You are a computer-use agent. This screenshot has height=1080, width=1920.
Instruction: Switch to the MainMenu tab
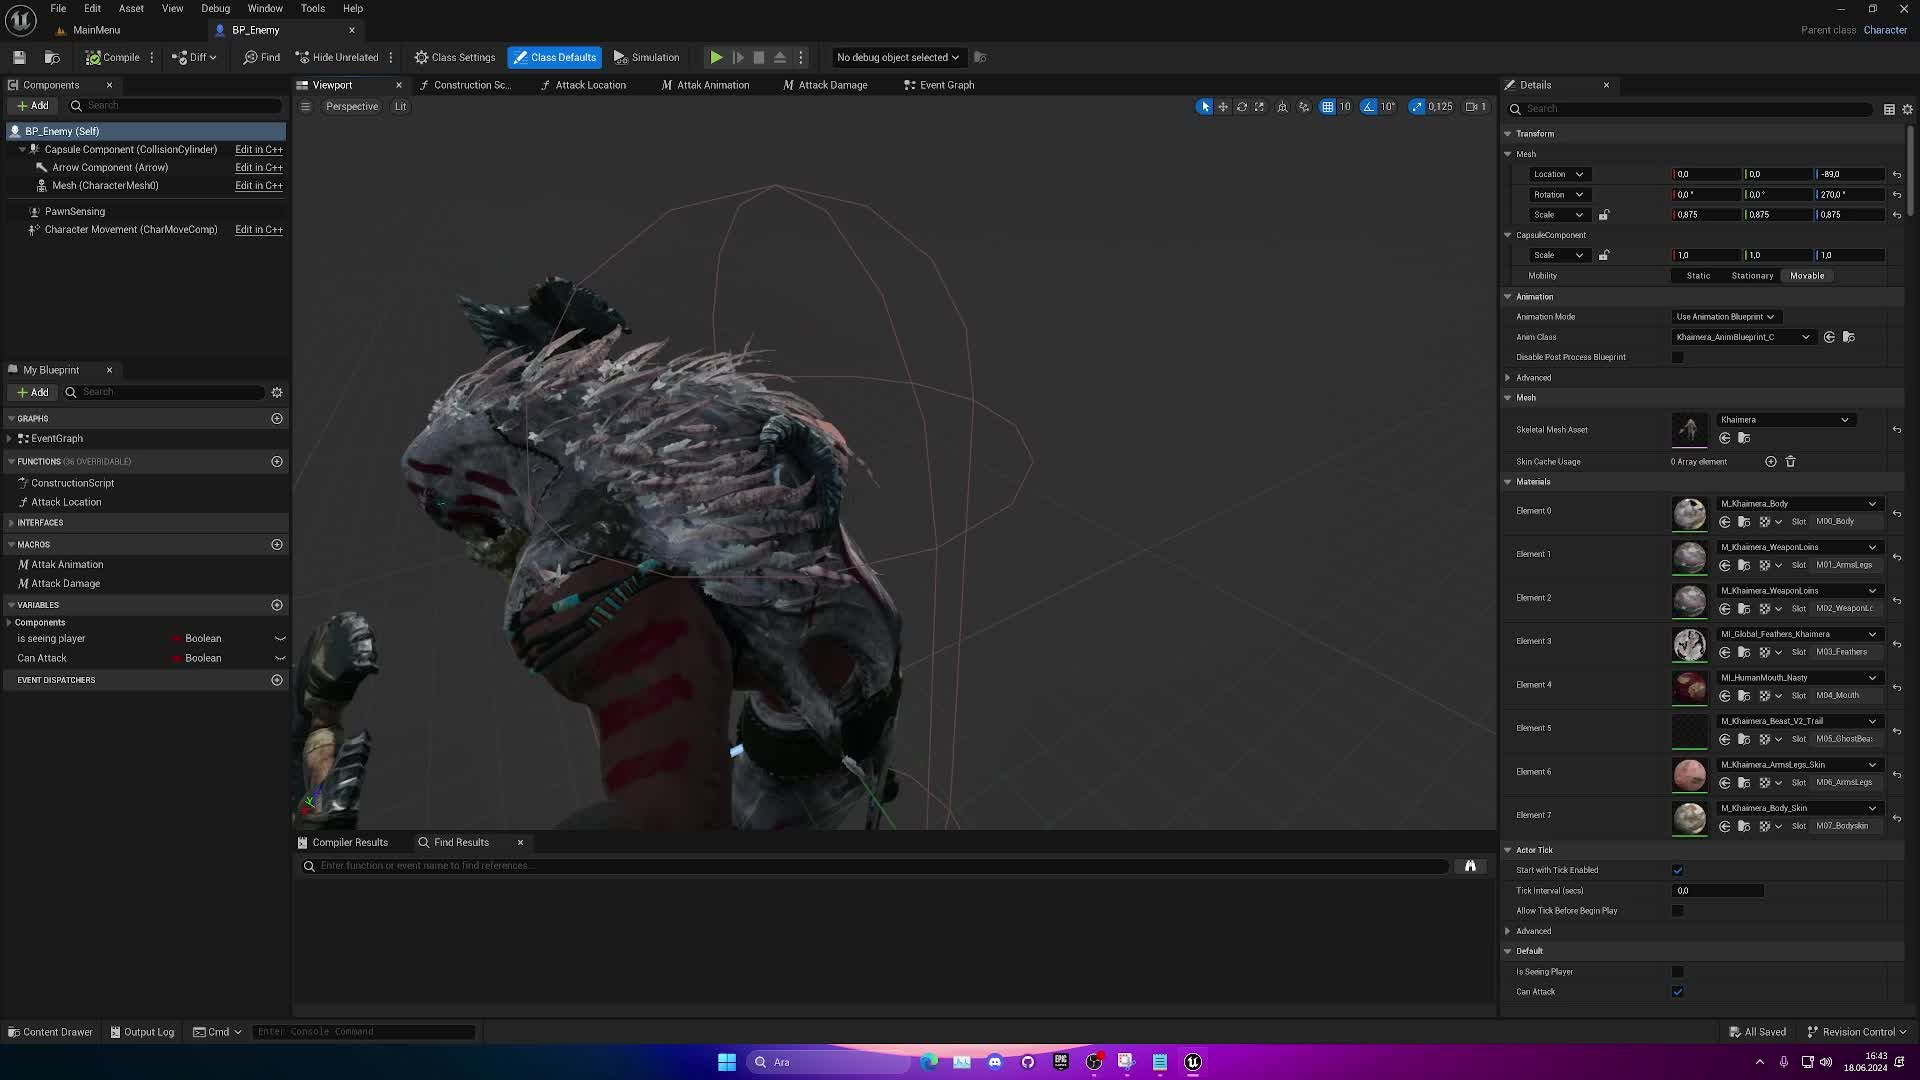(96, 30)
